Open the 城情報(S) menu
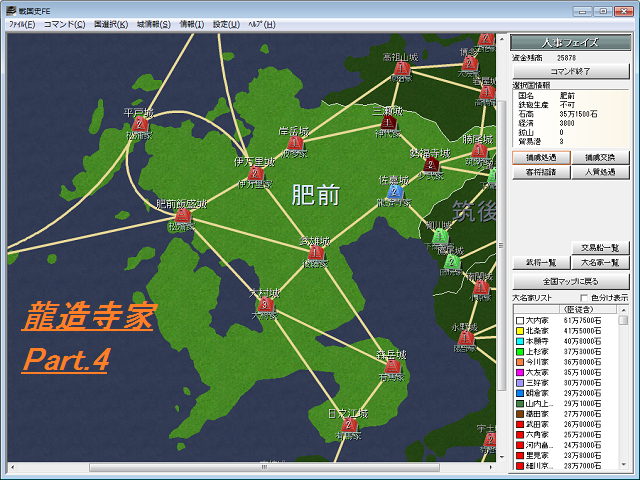 pyautogui.click(x=153, y=24)
